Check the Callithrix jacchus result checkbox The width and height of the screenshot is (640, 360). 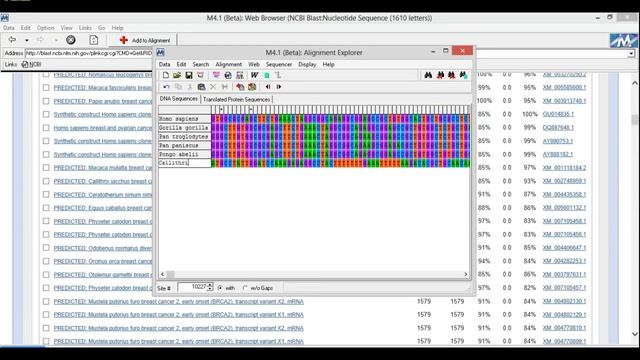coord(46,181)
